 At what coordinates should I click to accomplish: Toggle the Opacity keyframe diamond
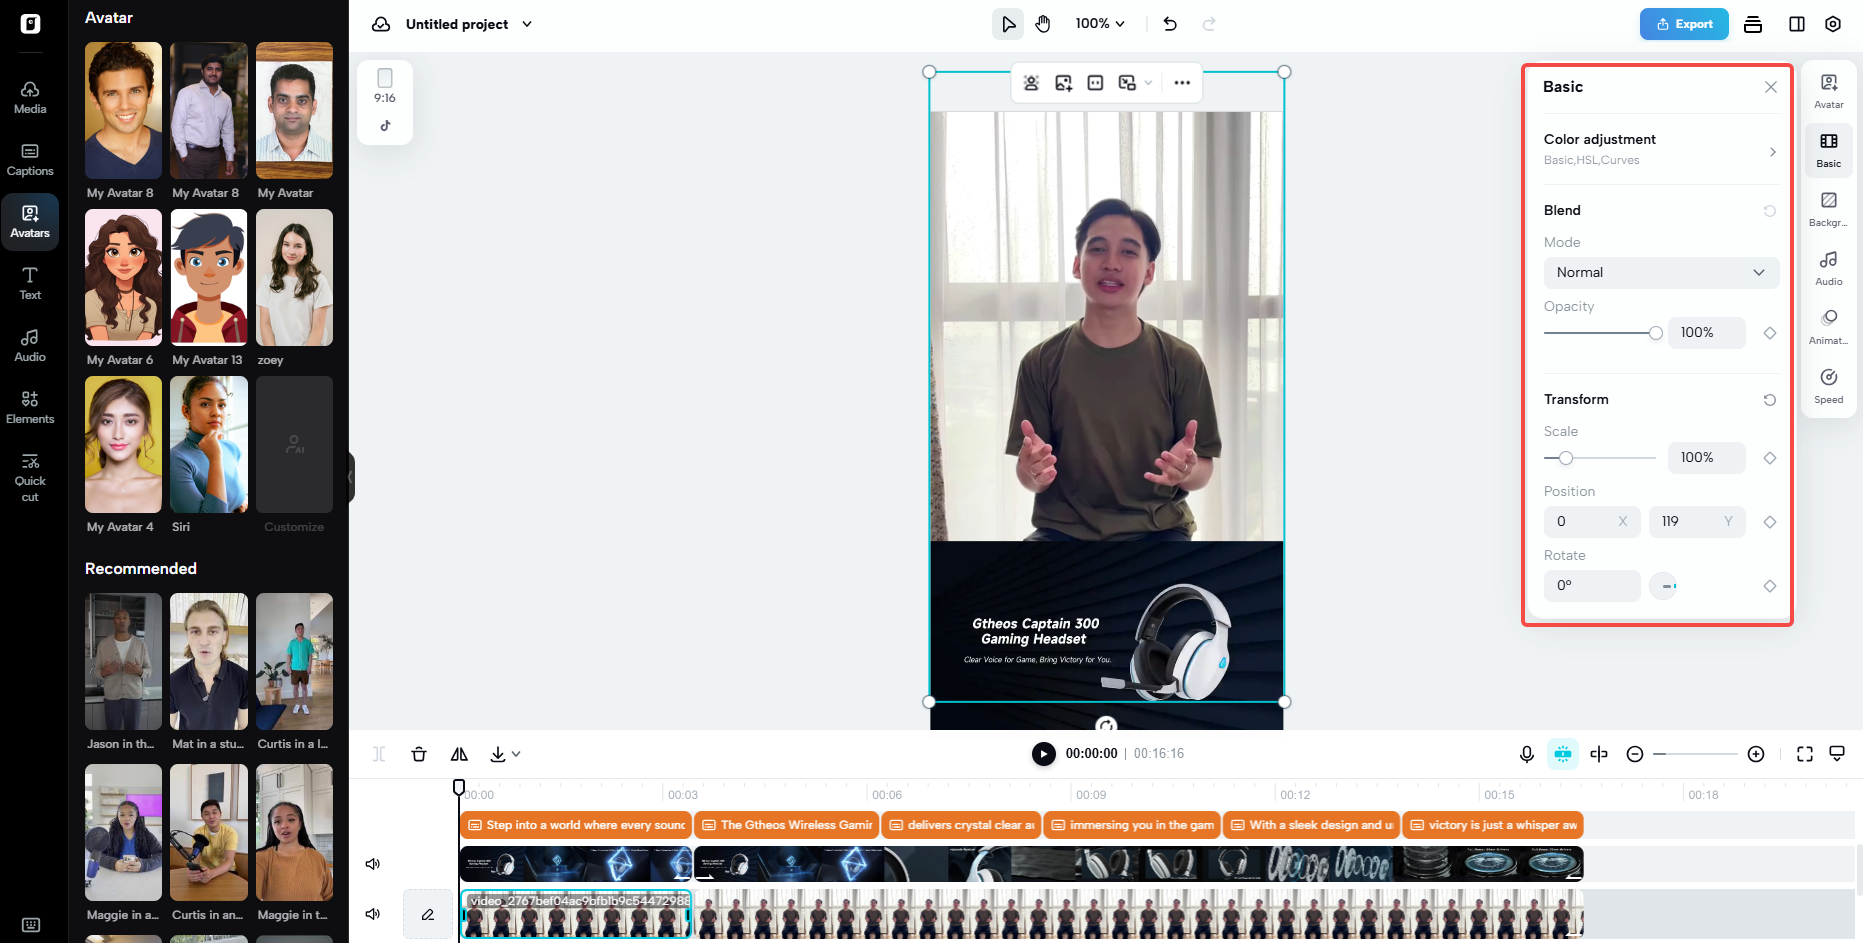pyautogui.click(x=1770, y=333)
